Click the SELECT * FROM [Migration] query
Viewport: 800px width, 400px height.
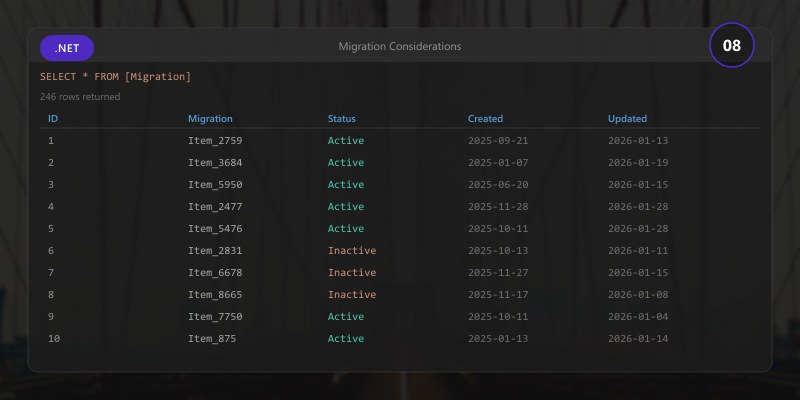115,77
